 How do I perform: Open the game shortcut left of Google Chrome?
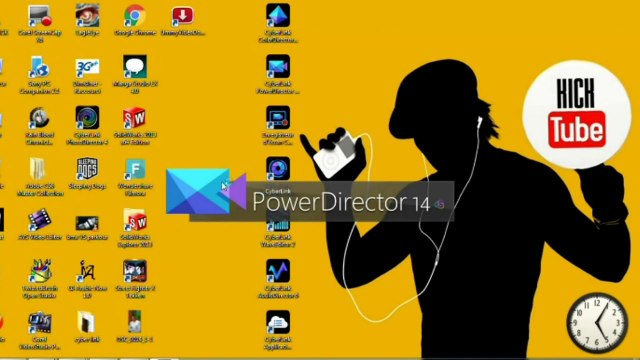point(87,16)
